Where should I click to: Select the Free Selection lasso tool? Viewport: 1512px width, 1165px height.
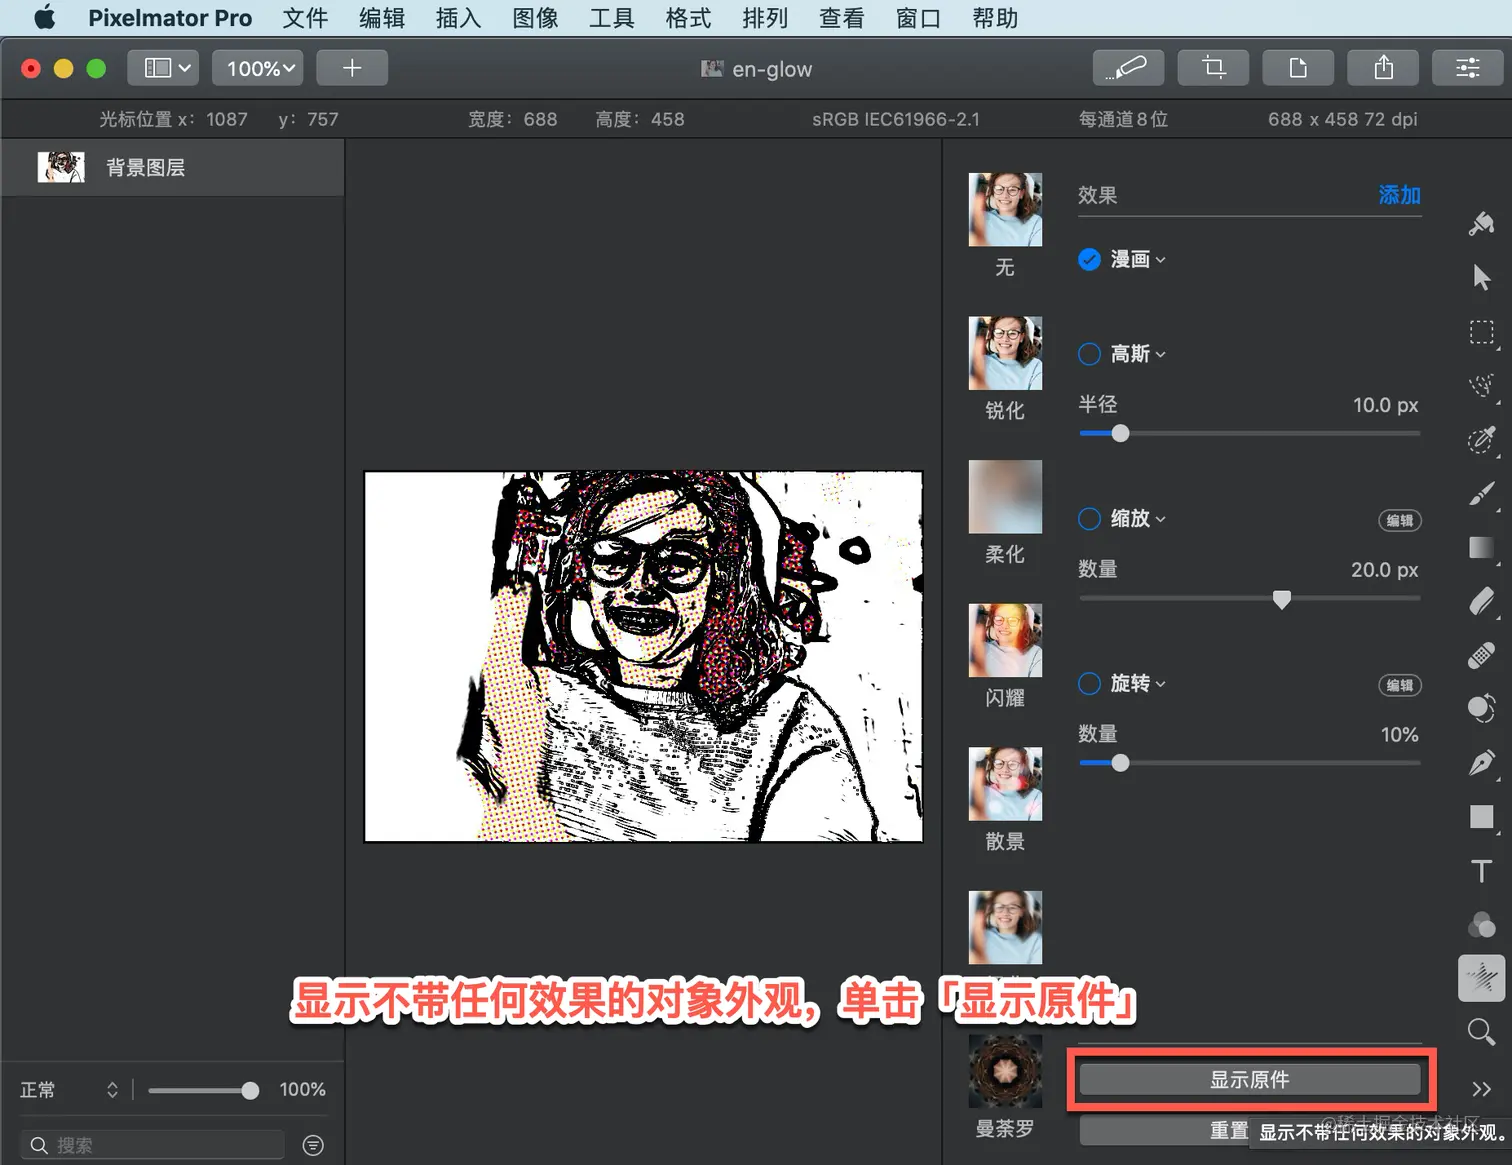[1481, 386]
